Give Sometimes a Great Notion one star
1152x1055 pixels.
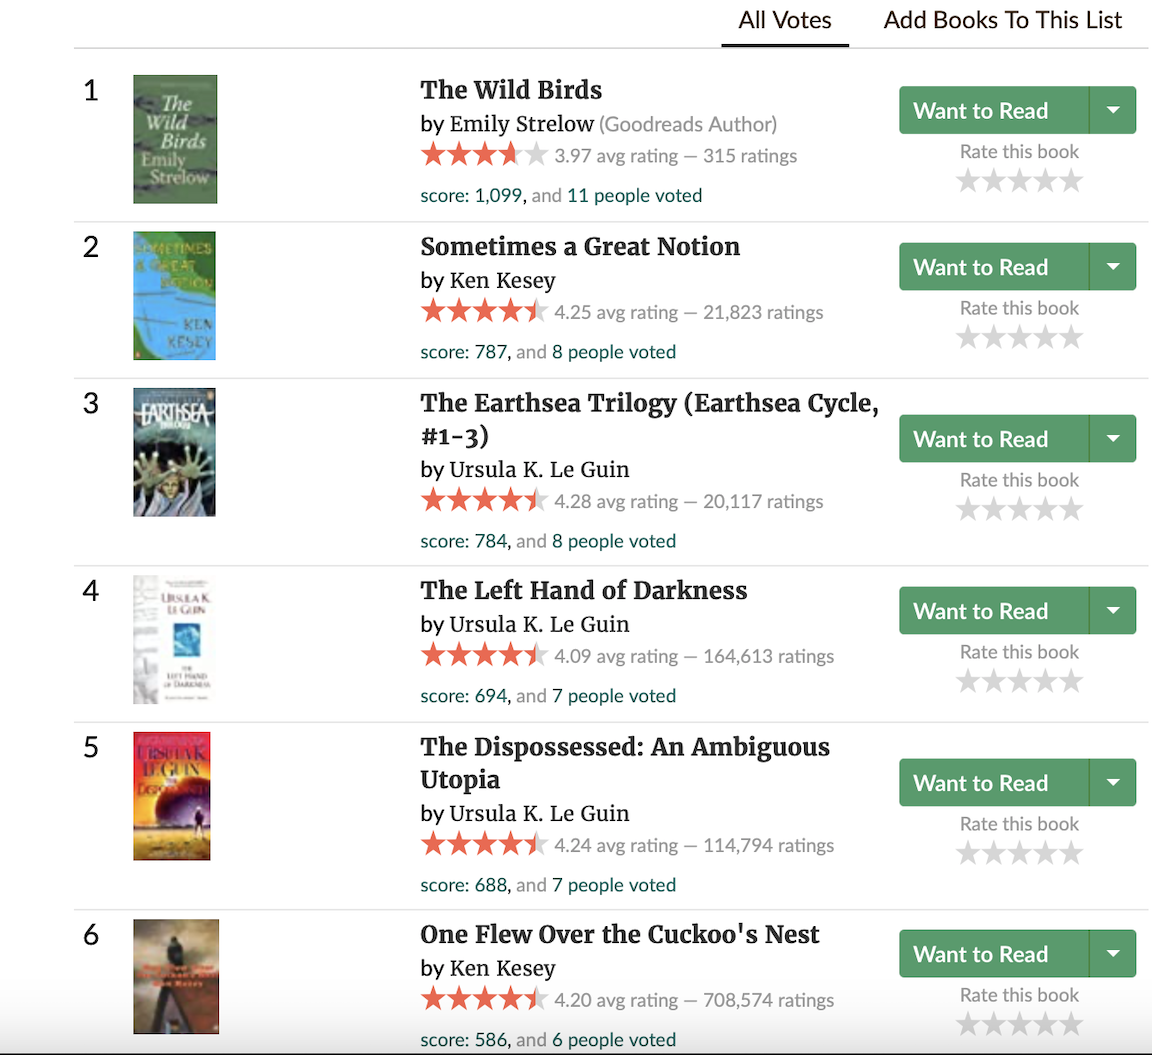[967, 338]
